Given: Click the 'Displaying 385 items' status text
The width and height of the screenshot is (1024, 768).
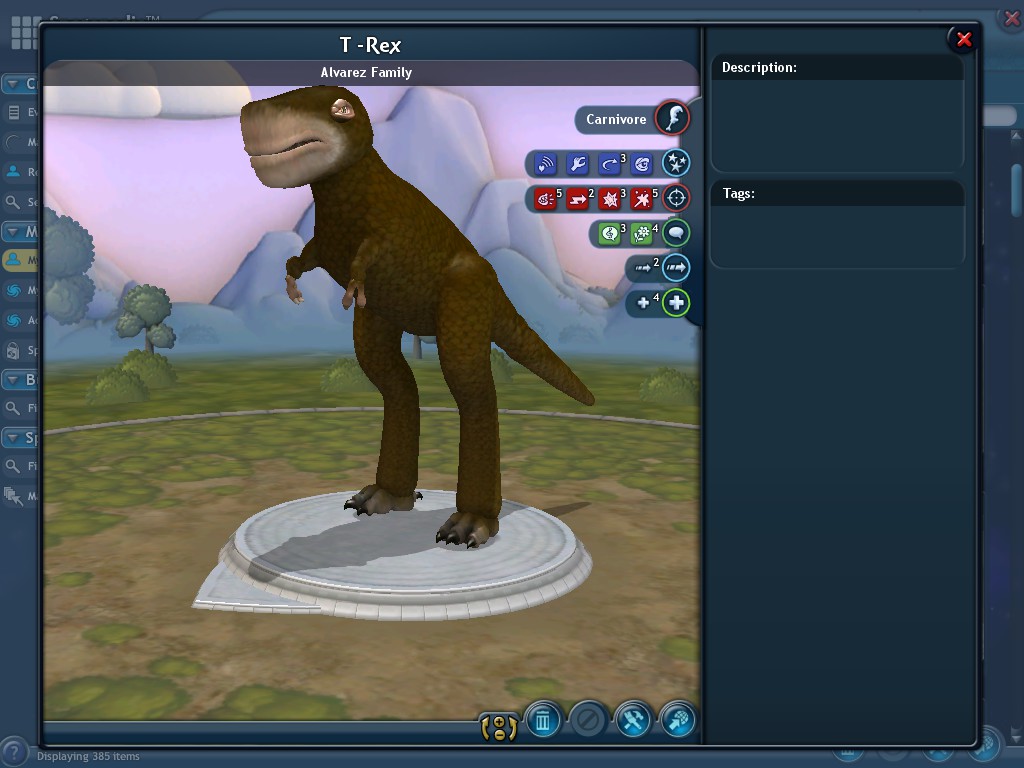Looking at the screenshot, I should click(88, 756).
